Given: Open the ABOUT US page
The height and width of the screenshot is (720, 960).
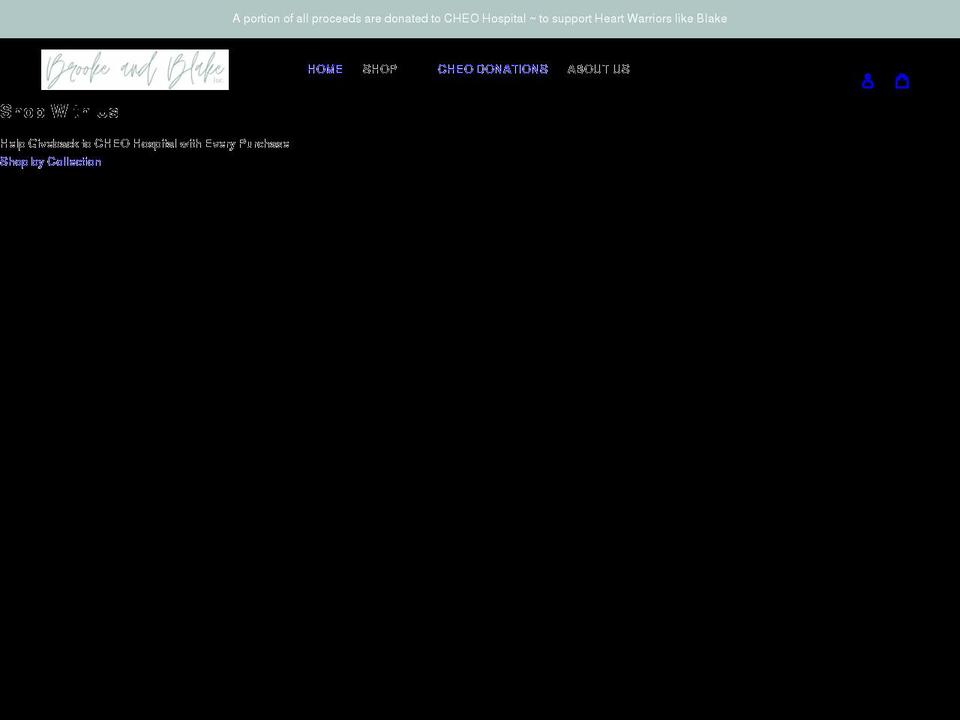Looking at the screenshot, I should (598, 69).
